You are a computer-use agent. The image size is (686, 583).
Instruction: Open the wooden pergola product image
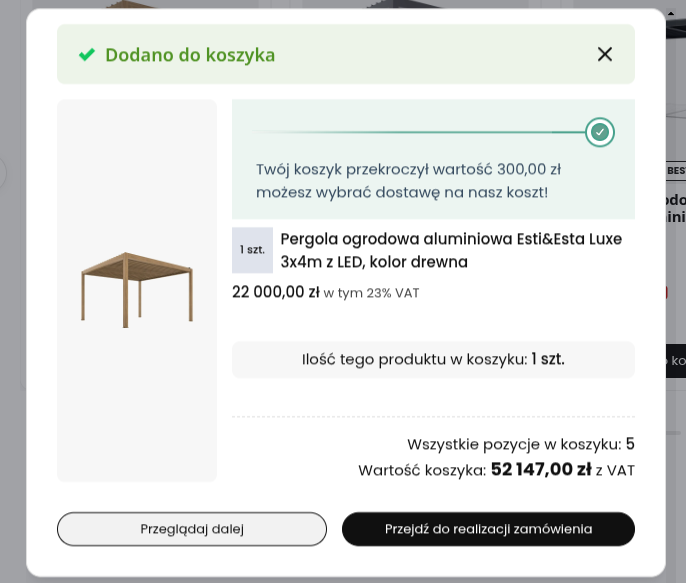click(137, 290)
